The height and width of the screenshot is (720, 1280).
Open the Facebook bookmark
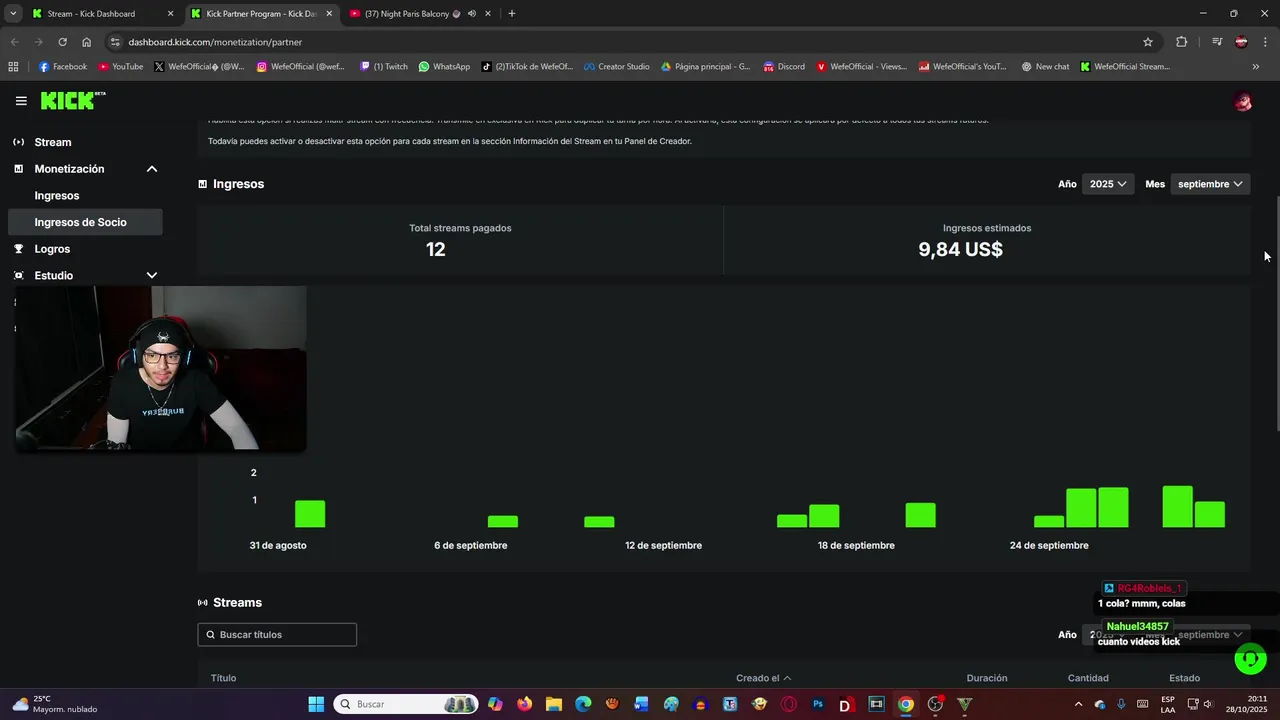[x=63, y=67]
